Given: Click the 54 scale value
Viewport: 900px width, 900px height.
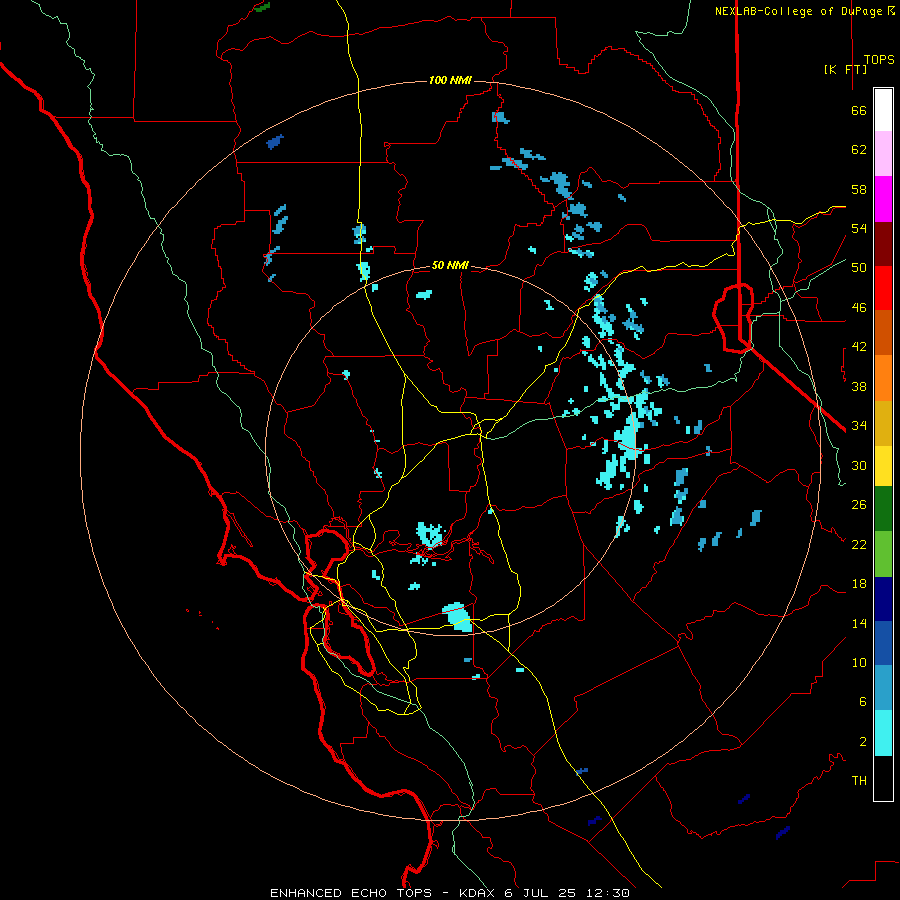Looking at the screenshot, I should point(859,228).
